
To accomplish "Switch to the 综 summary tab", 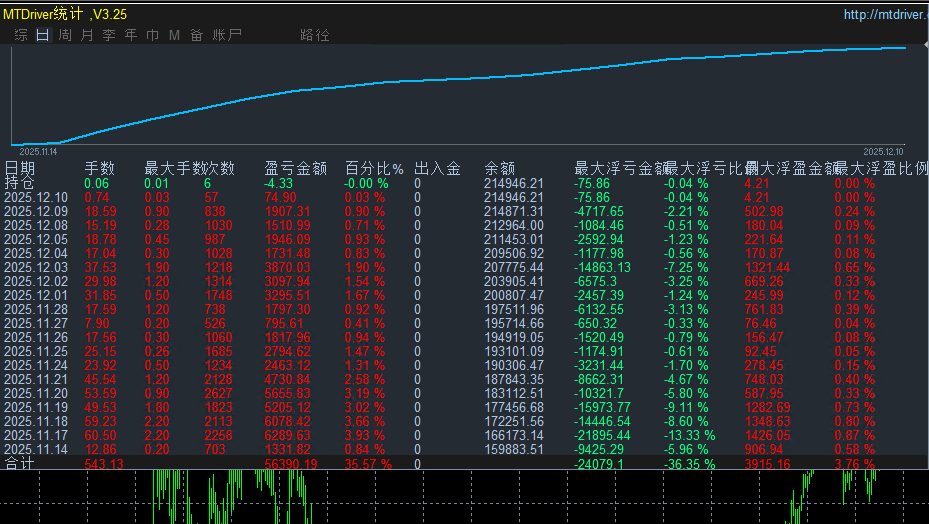I will 21,35.
